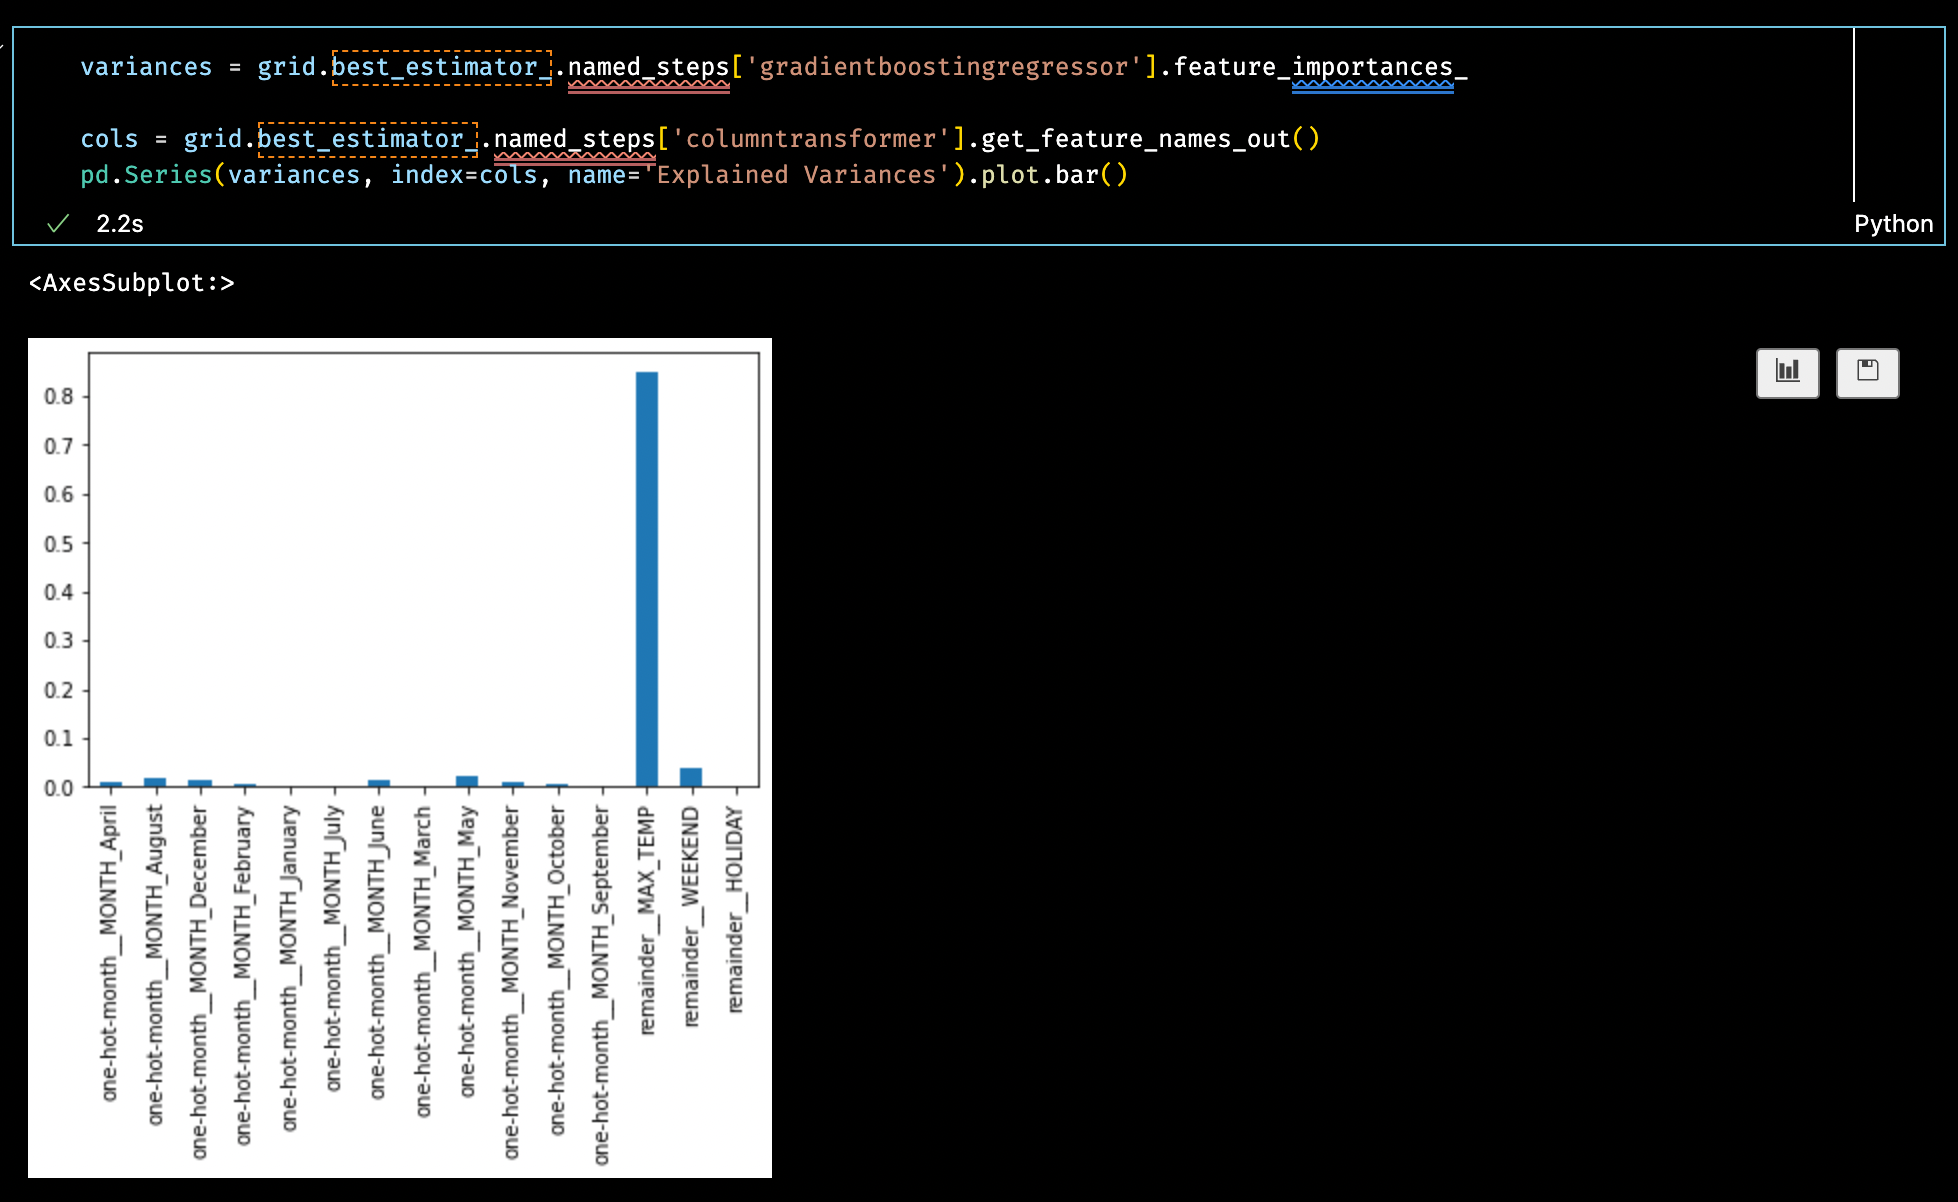Click the green cell execution checkmark

coord(58,223)
